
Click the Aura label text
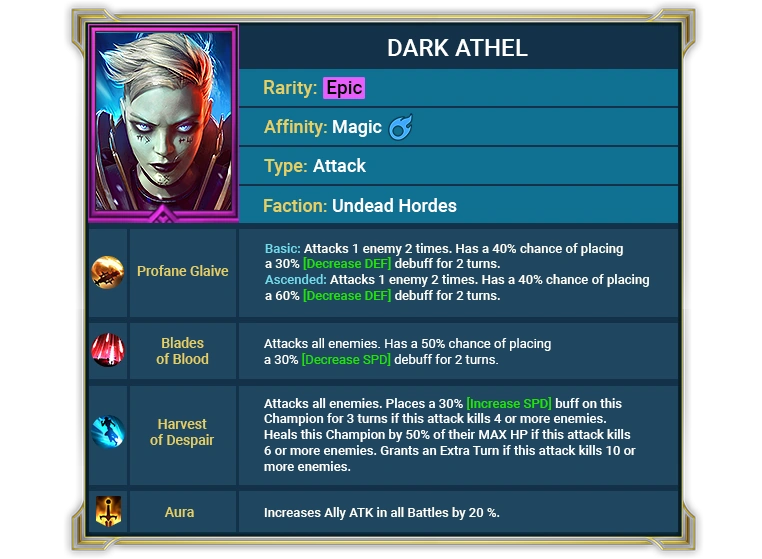tap(179, 512)
